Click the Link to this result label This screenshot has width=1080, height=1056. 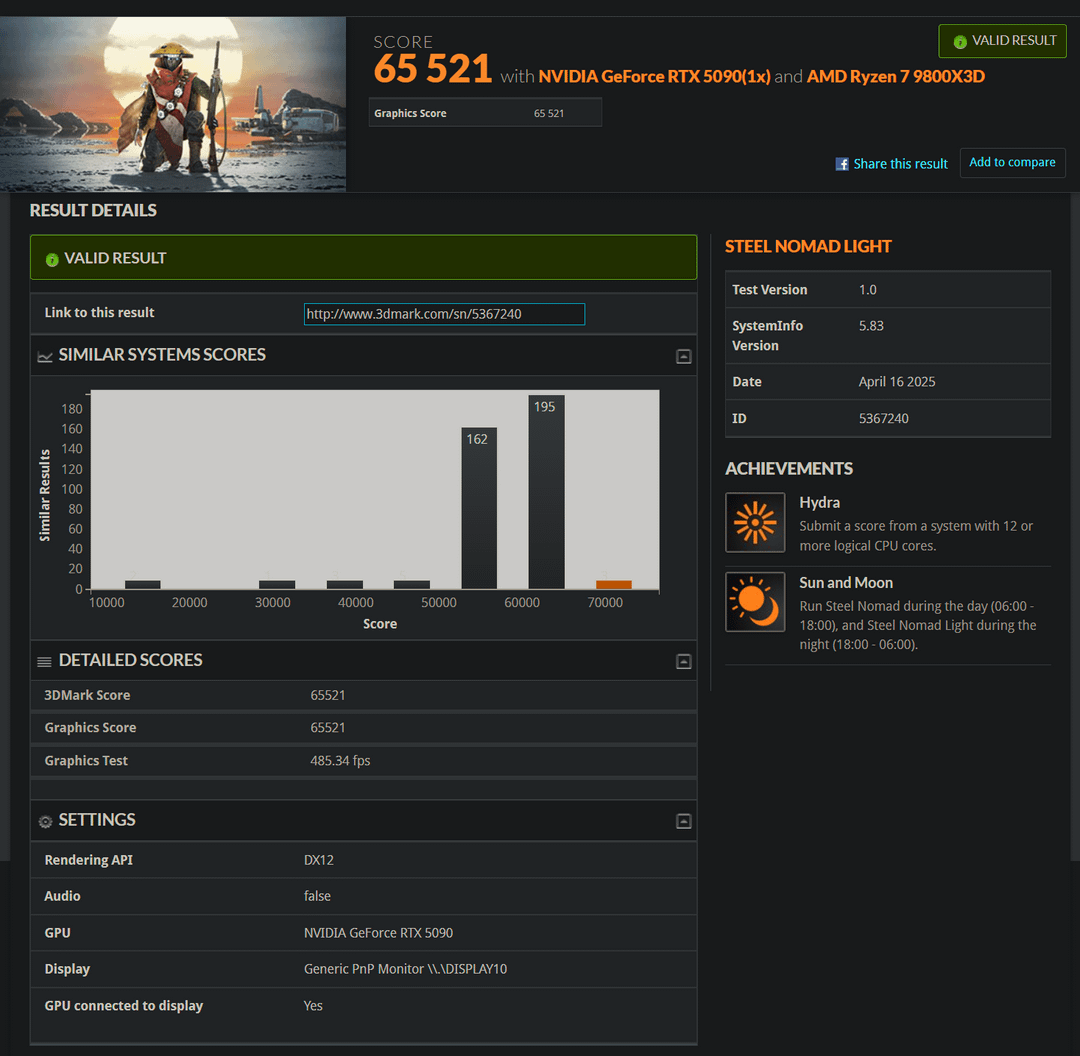point(99,313)
